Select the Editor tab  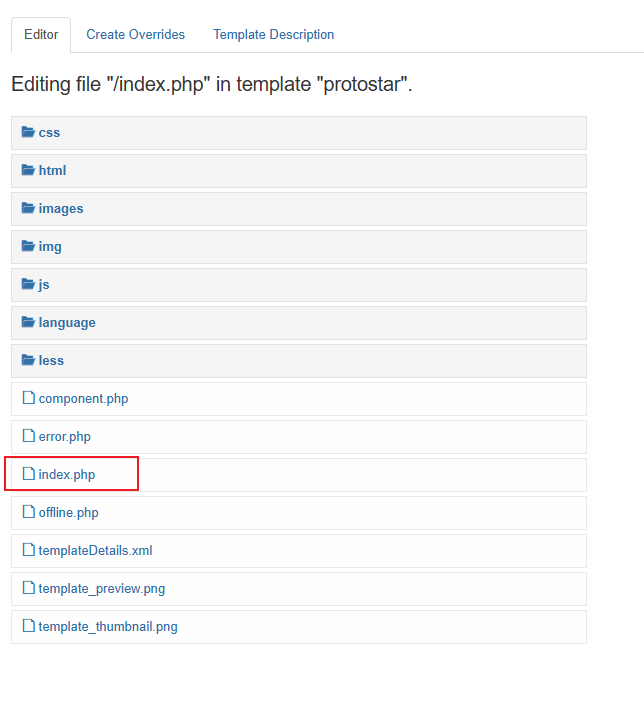coord(41,35)
